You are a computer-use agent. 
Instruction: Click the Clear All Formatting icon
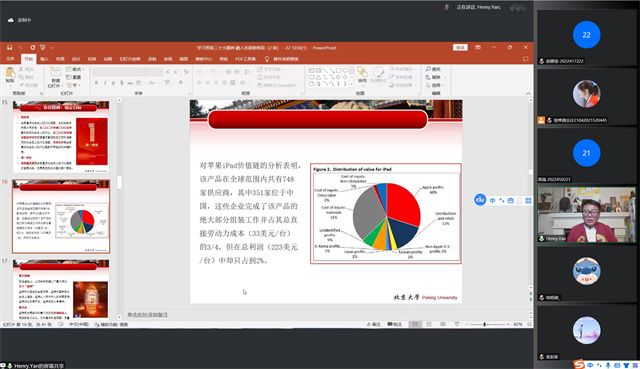click(x=186, y=72)
